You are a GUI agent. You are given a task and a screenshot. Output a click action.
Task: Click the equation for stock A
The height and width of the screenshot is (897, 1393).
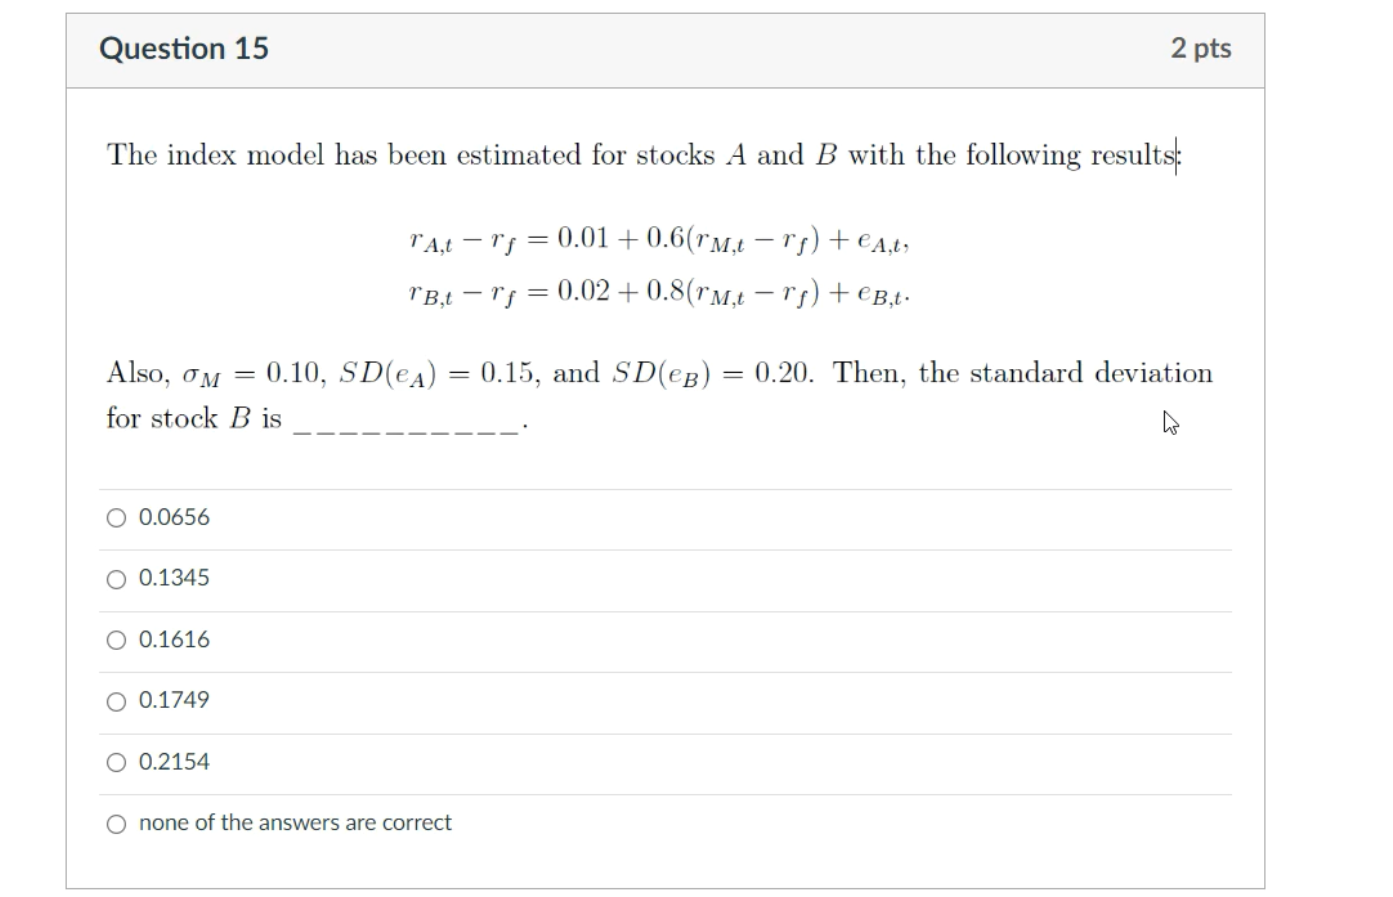[661, 240]
